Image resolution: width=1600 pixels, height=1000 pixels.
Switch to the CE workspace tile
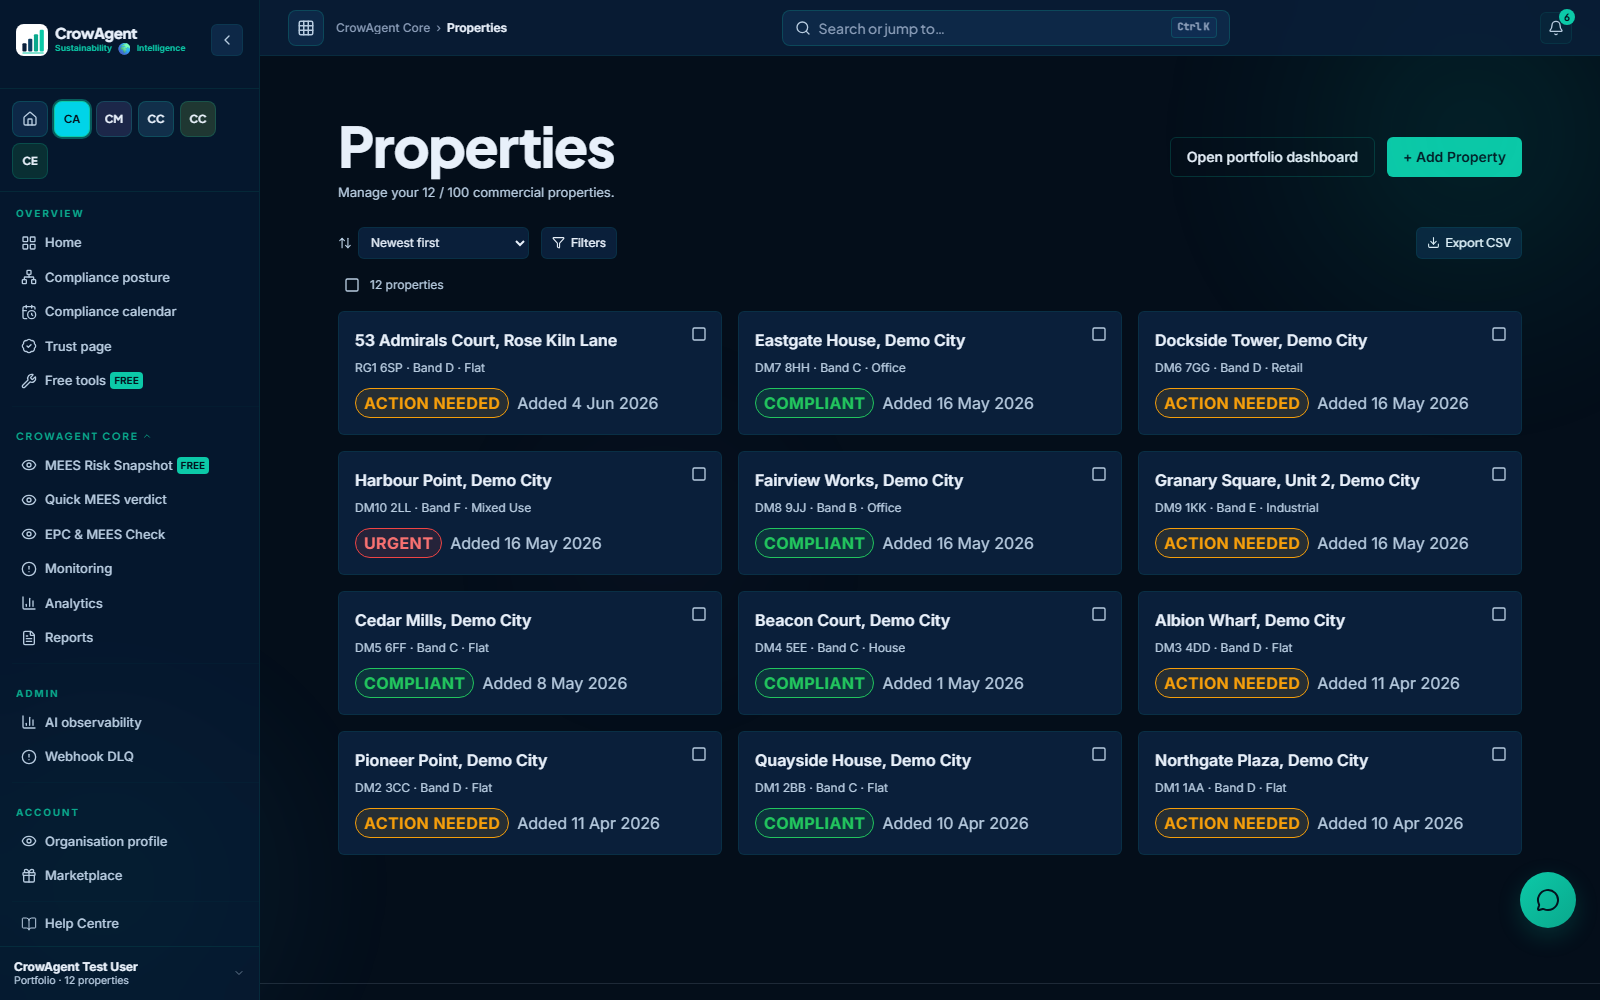point(30,161)
